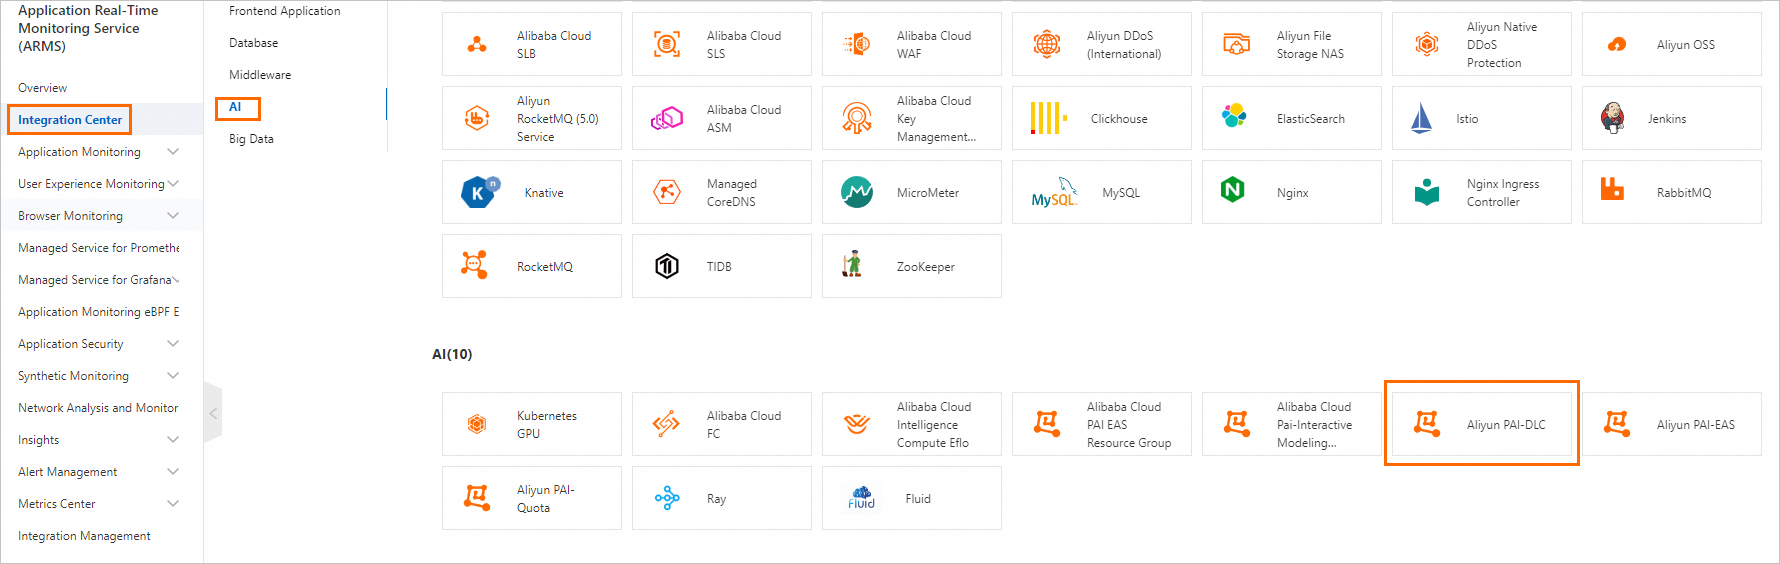Collapse the sidebar using the arrow handle
The height and width of the screenshot is (564, 1780).
(213, 412)
